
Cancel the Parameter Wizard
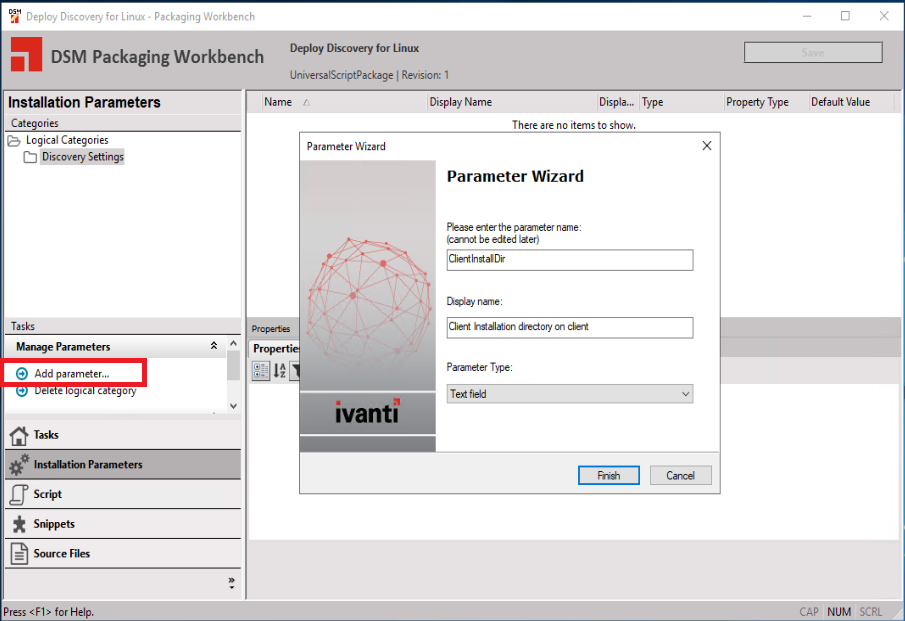[680, 475]
